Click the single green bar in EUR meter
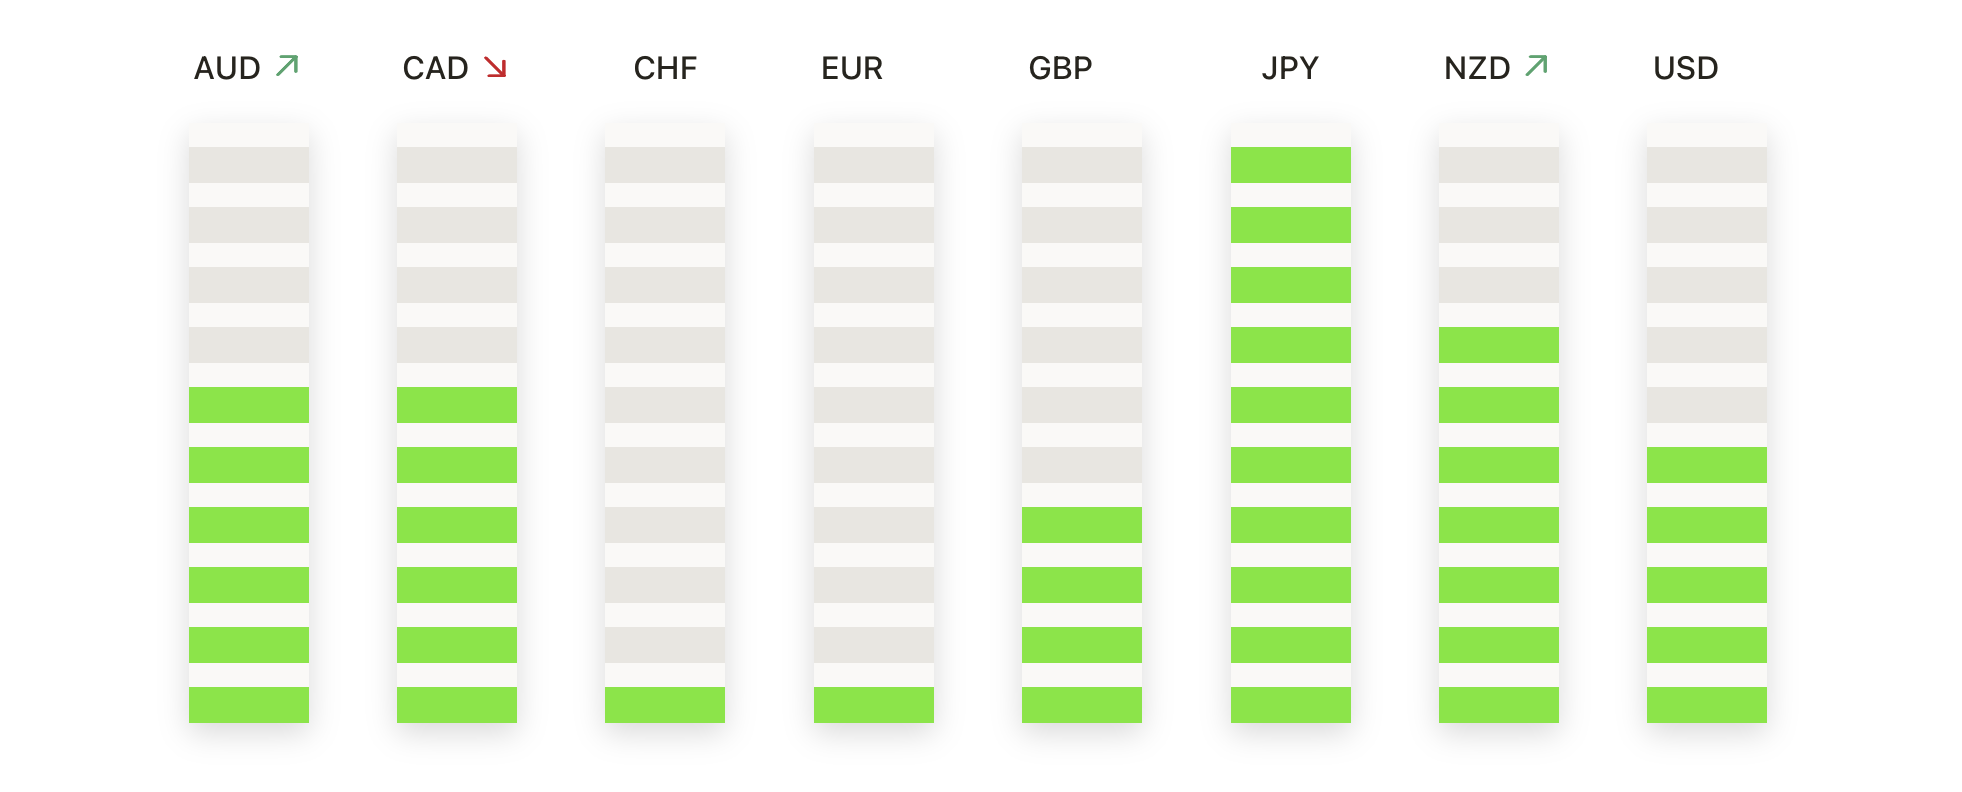 [x=873, y=705]
